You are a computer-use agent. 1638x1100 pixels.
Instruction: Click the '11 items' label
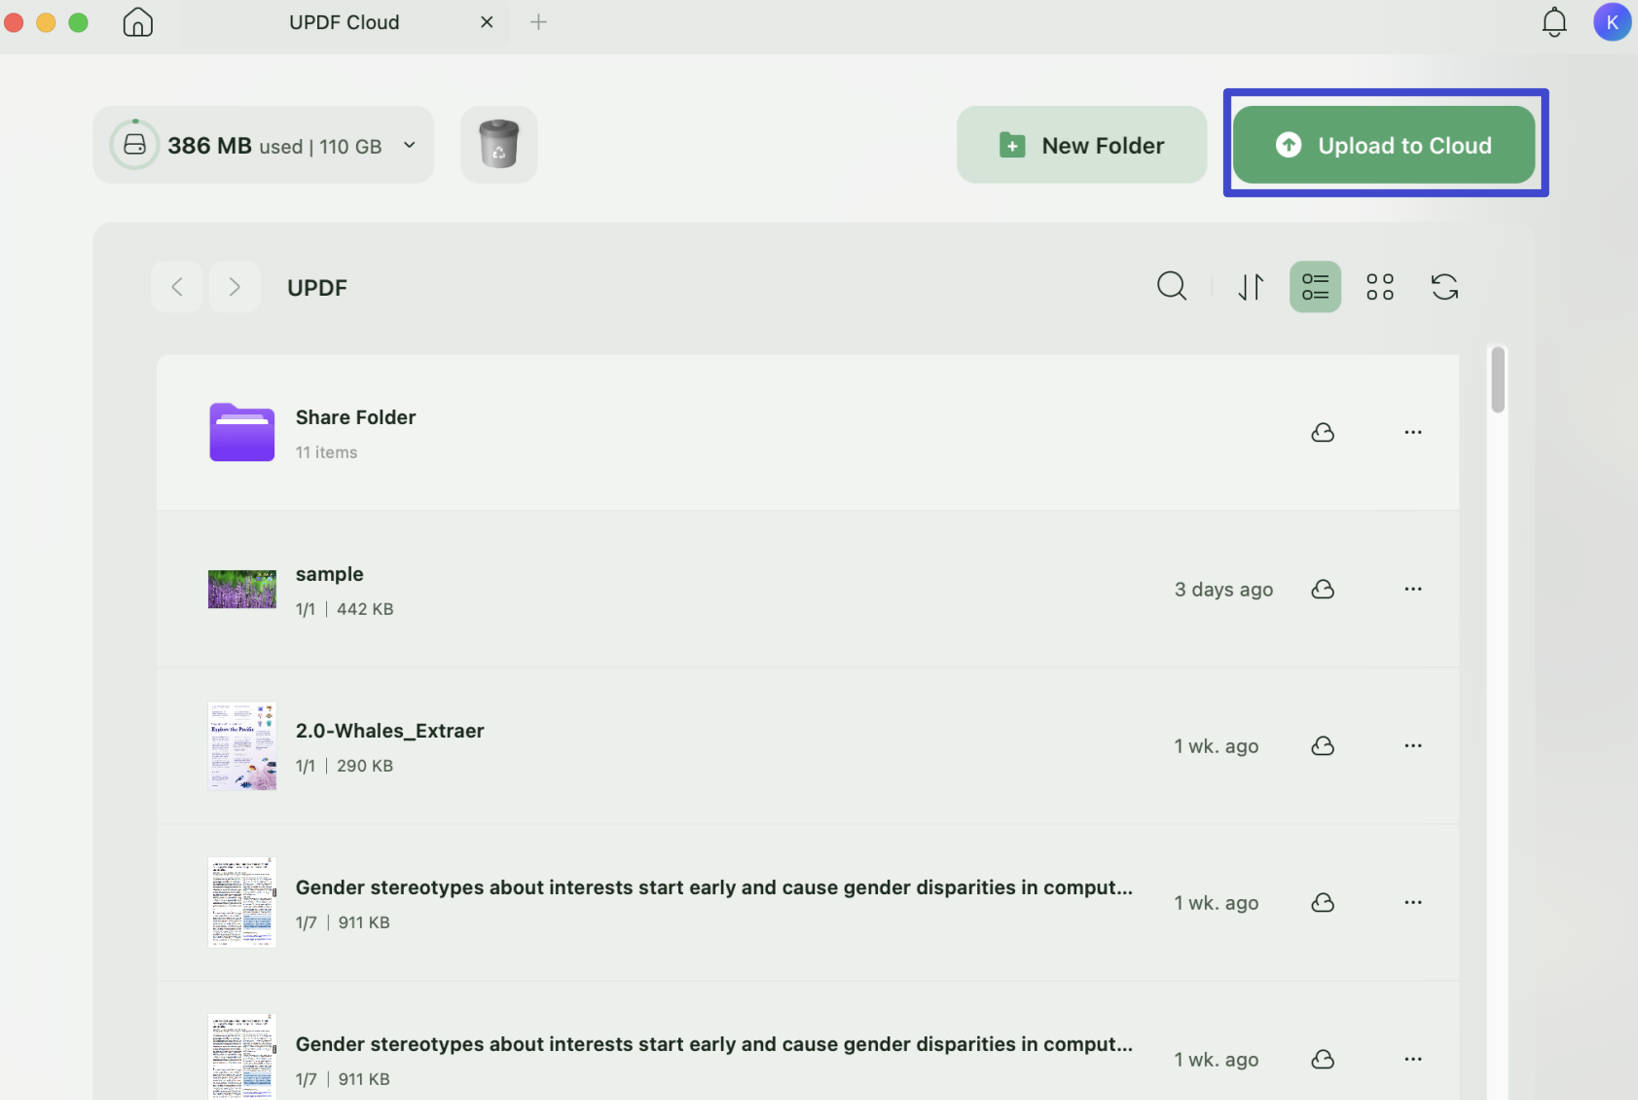coord(326,452)
